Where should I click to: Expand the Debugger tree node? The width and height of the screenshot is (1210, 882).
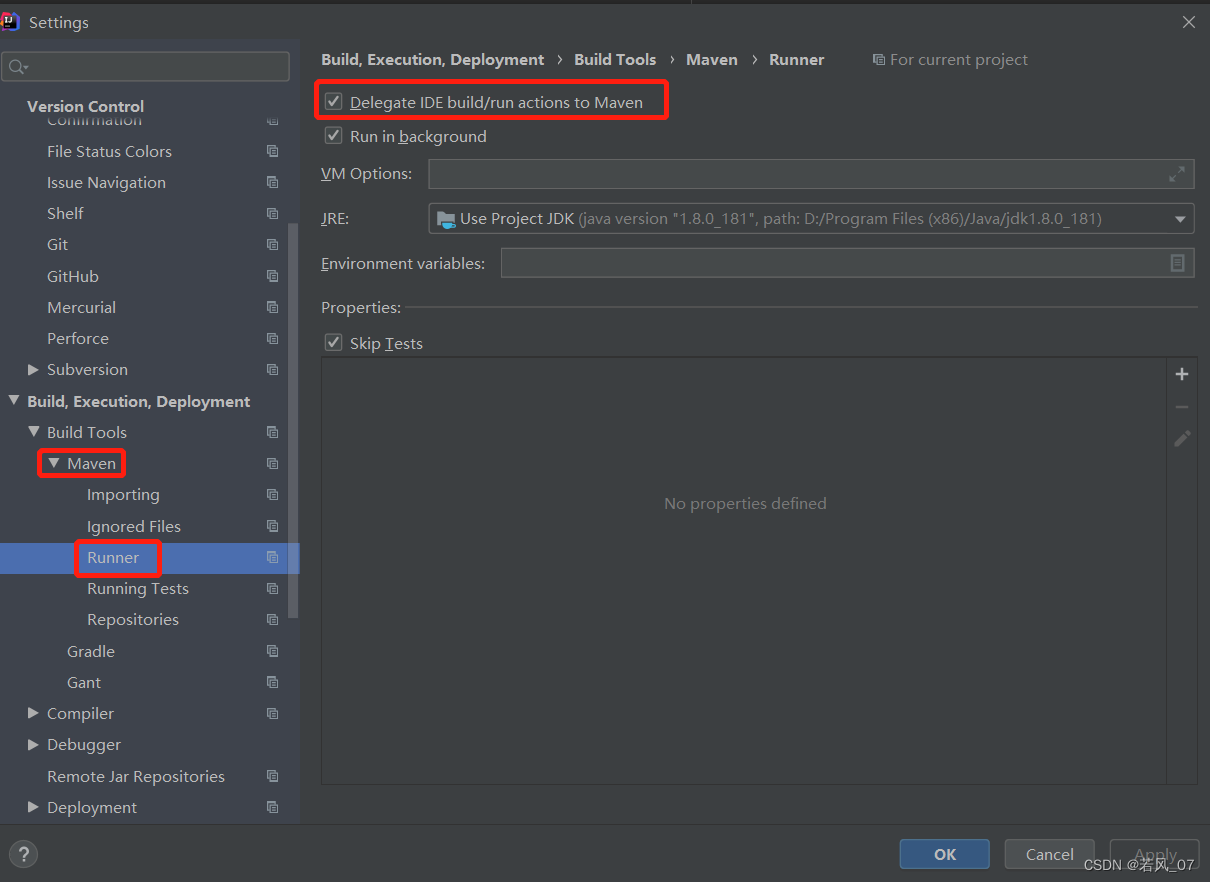click(33, 744)
